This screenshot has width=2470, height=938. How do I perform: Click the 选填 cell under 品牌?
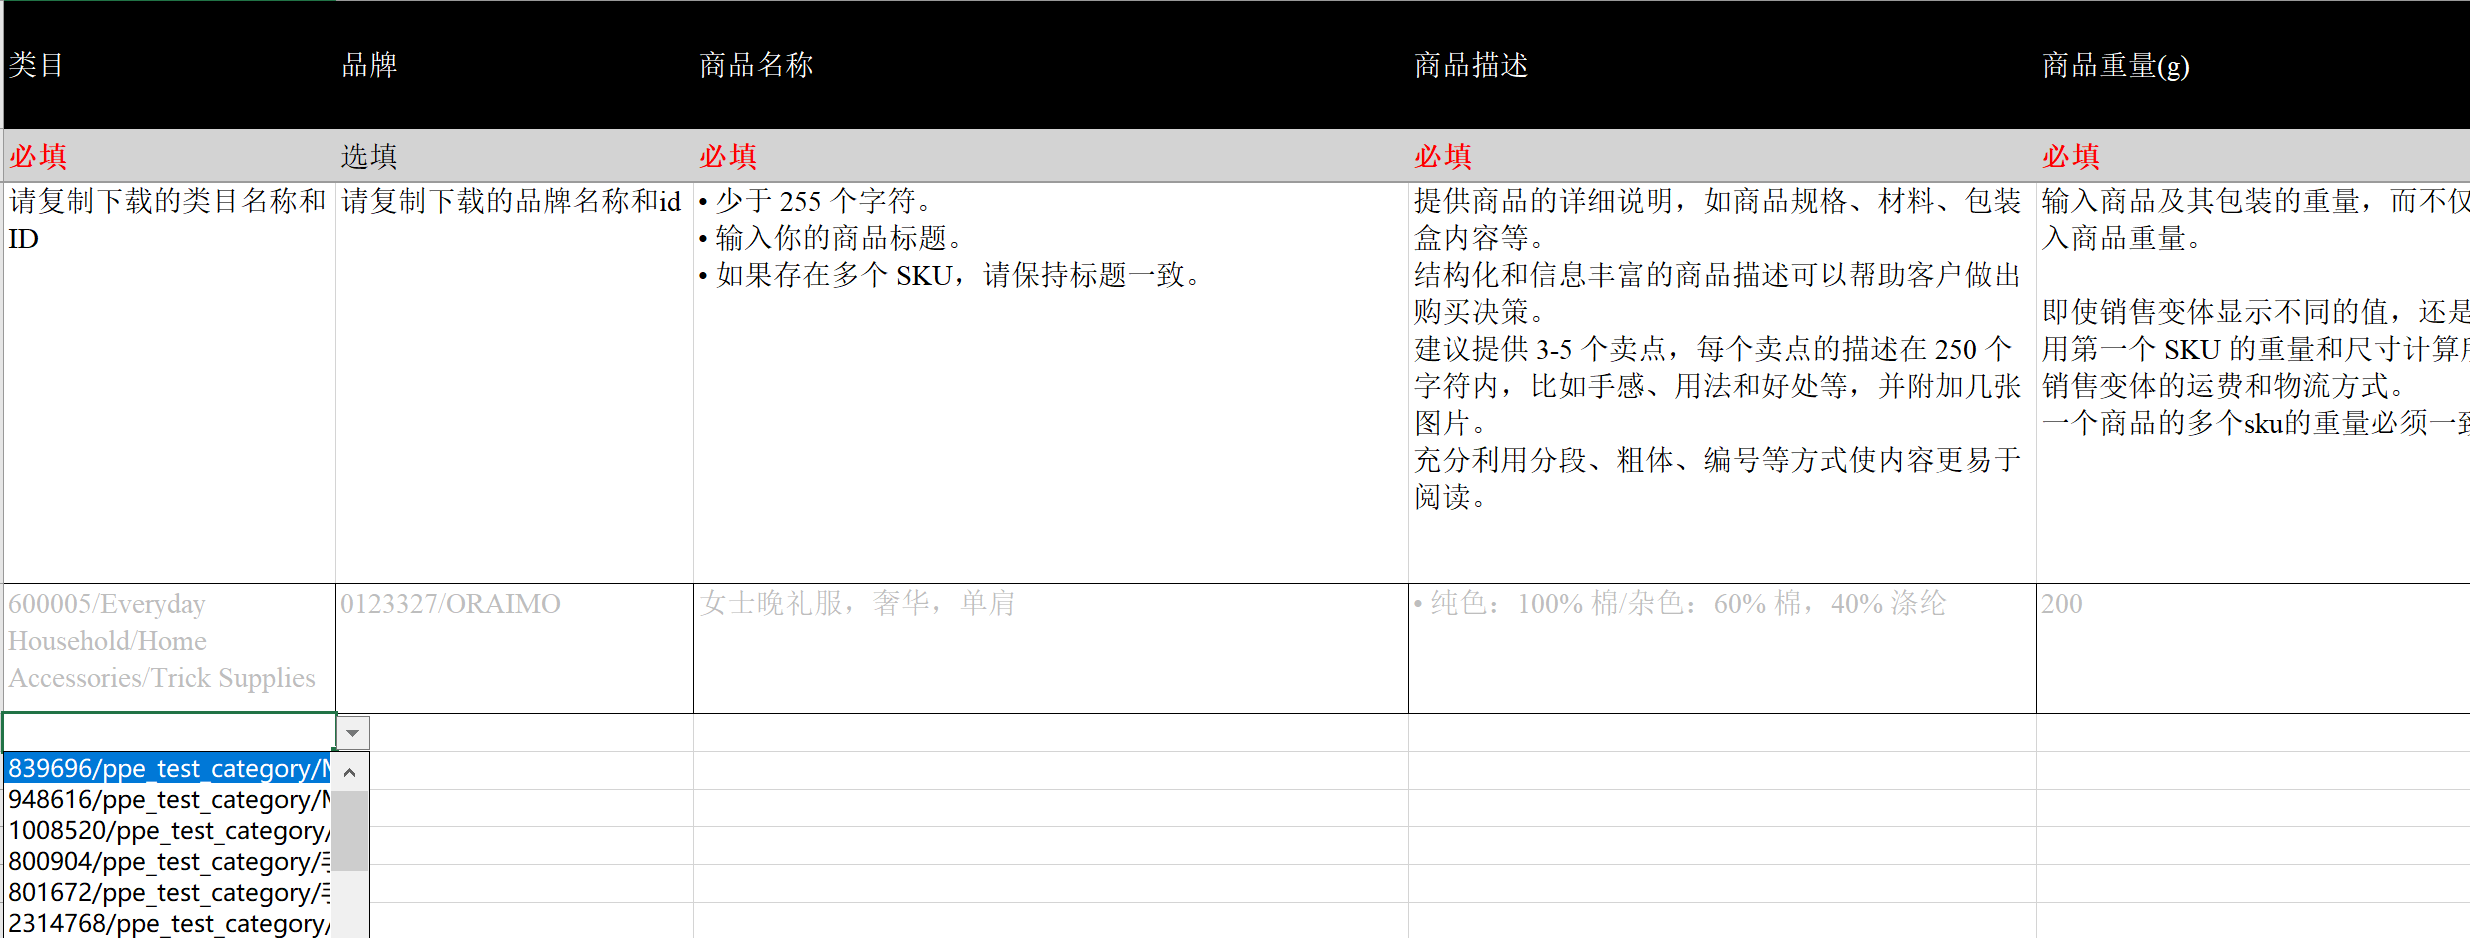tap(514, 156)
